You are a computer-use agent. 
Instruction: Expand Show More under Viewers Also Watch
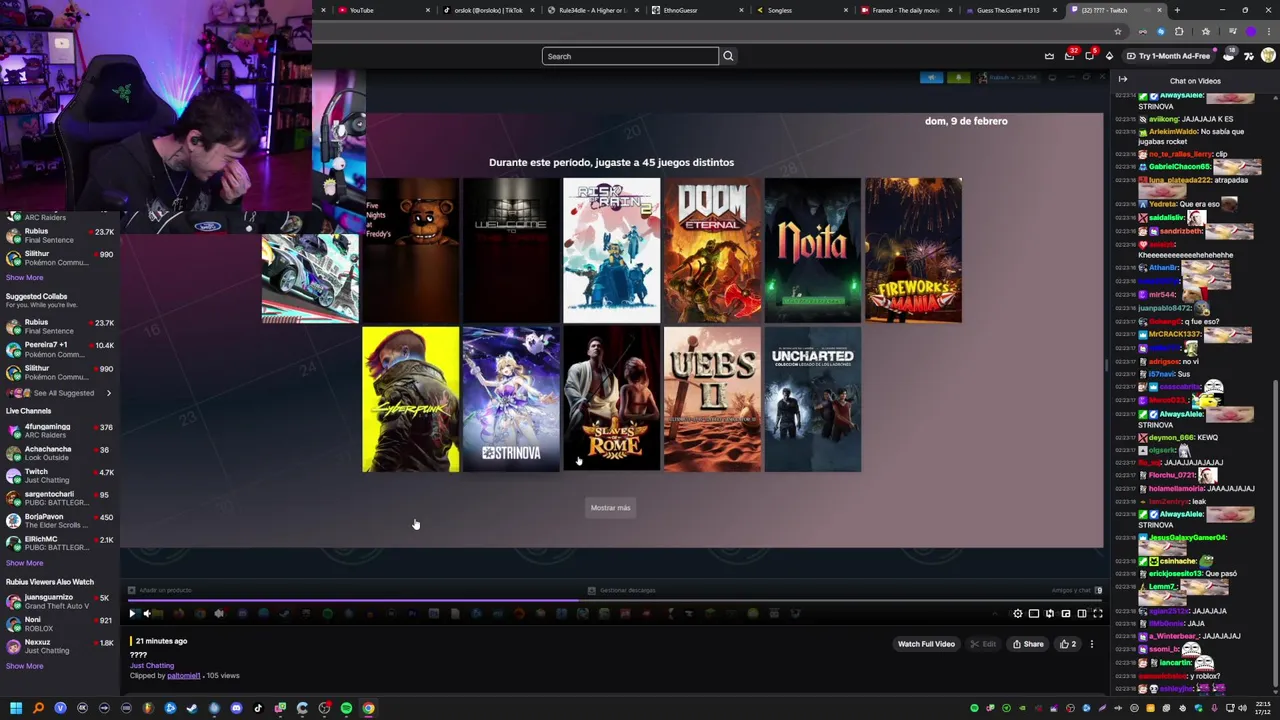pyautogui.click(x=25, y=666)
